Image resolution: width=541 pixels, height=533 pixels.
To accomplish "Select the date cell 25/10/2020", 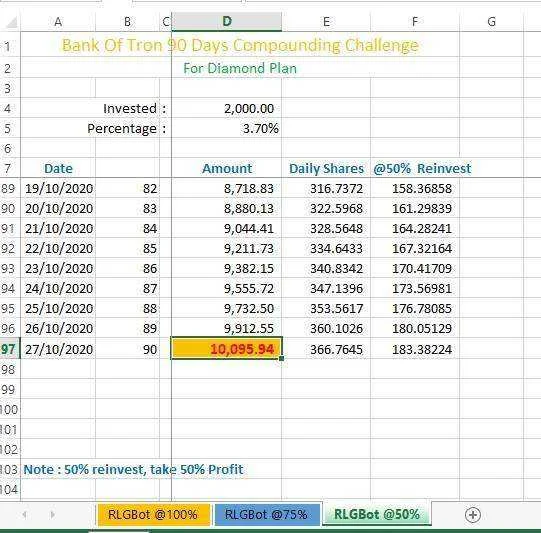I will coord(59,308).
